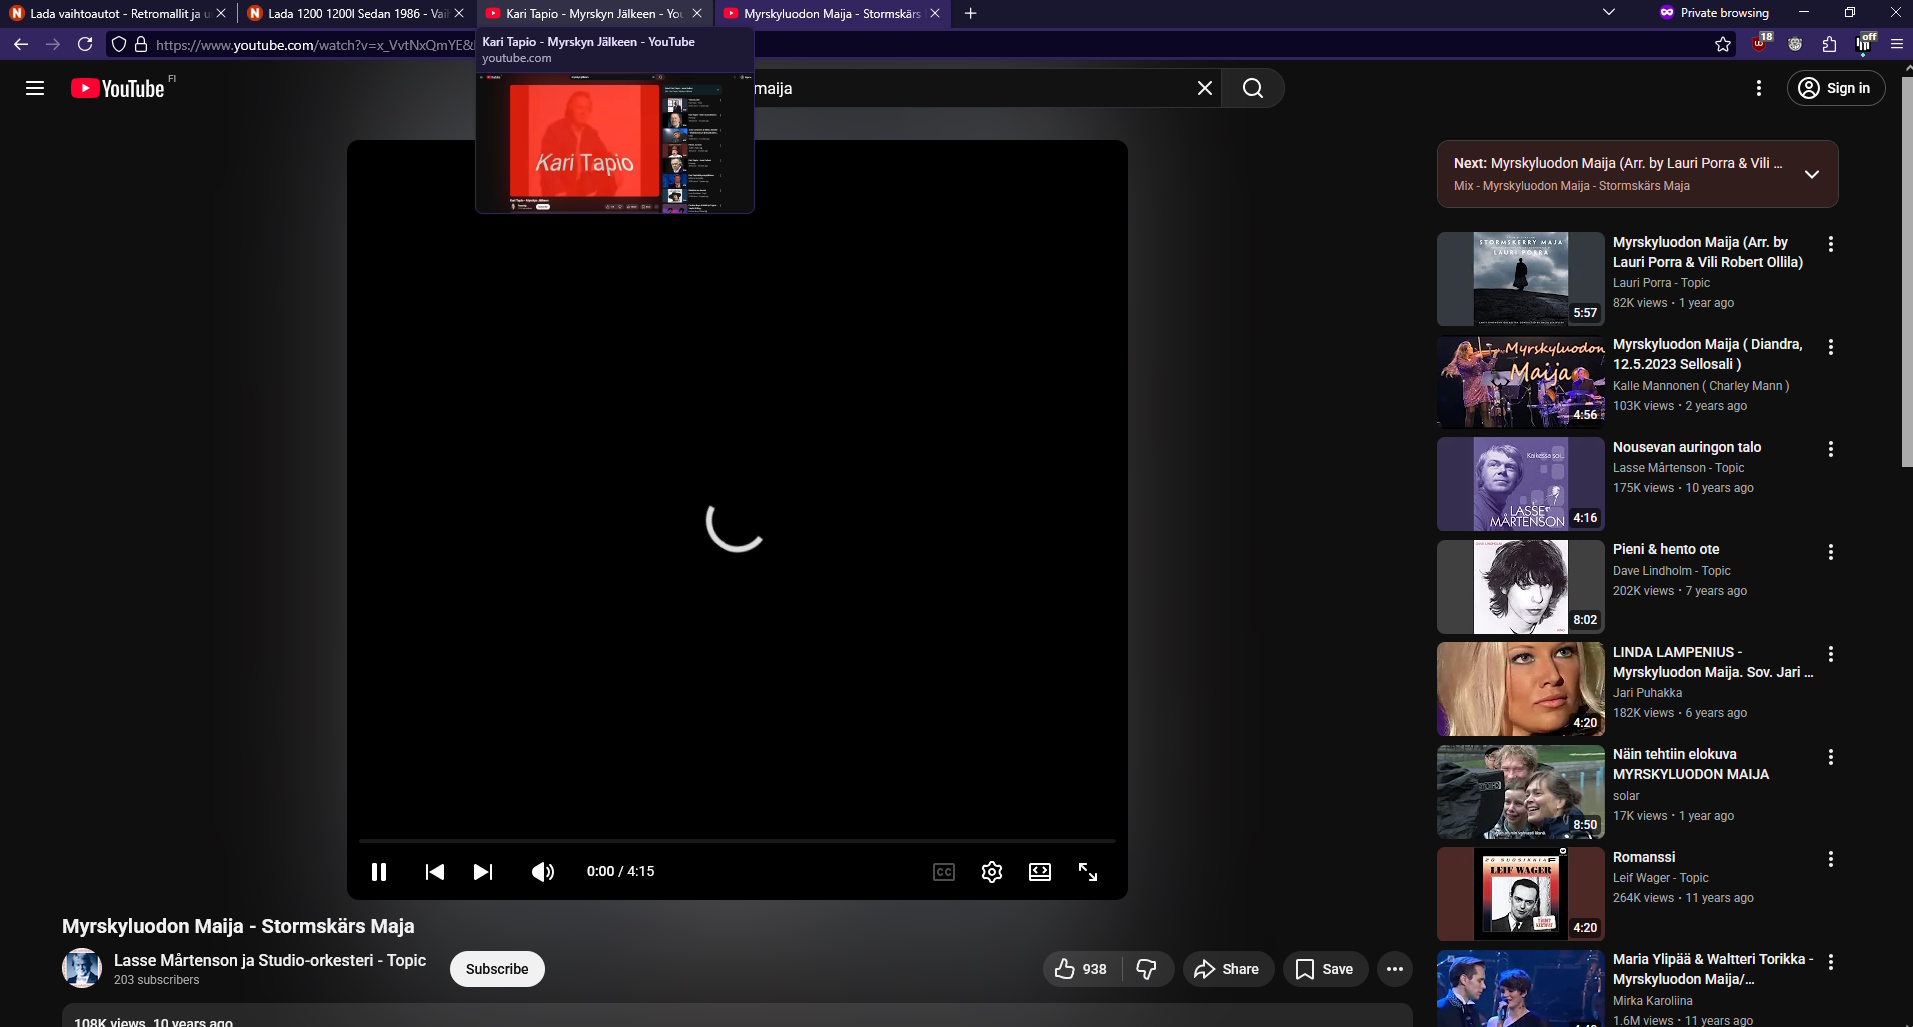Viewport: 1913px width, 1027px height.
Task: Reload the current page
Action: click(85, 44)
